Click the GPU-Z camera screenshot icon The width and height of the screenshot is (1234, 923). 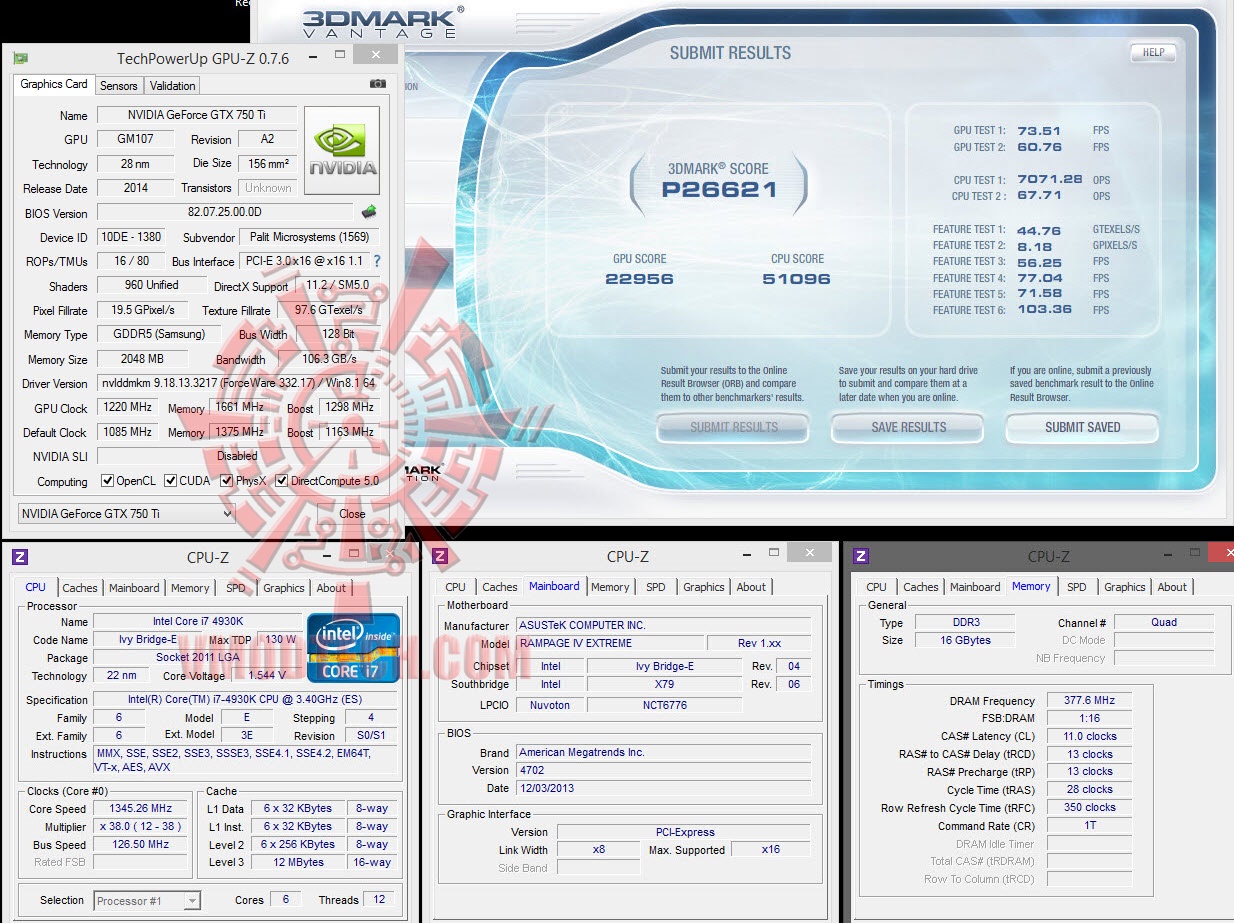click(x=378, y=84)
